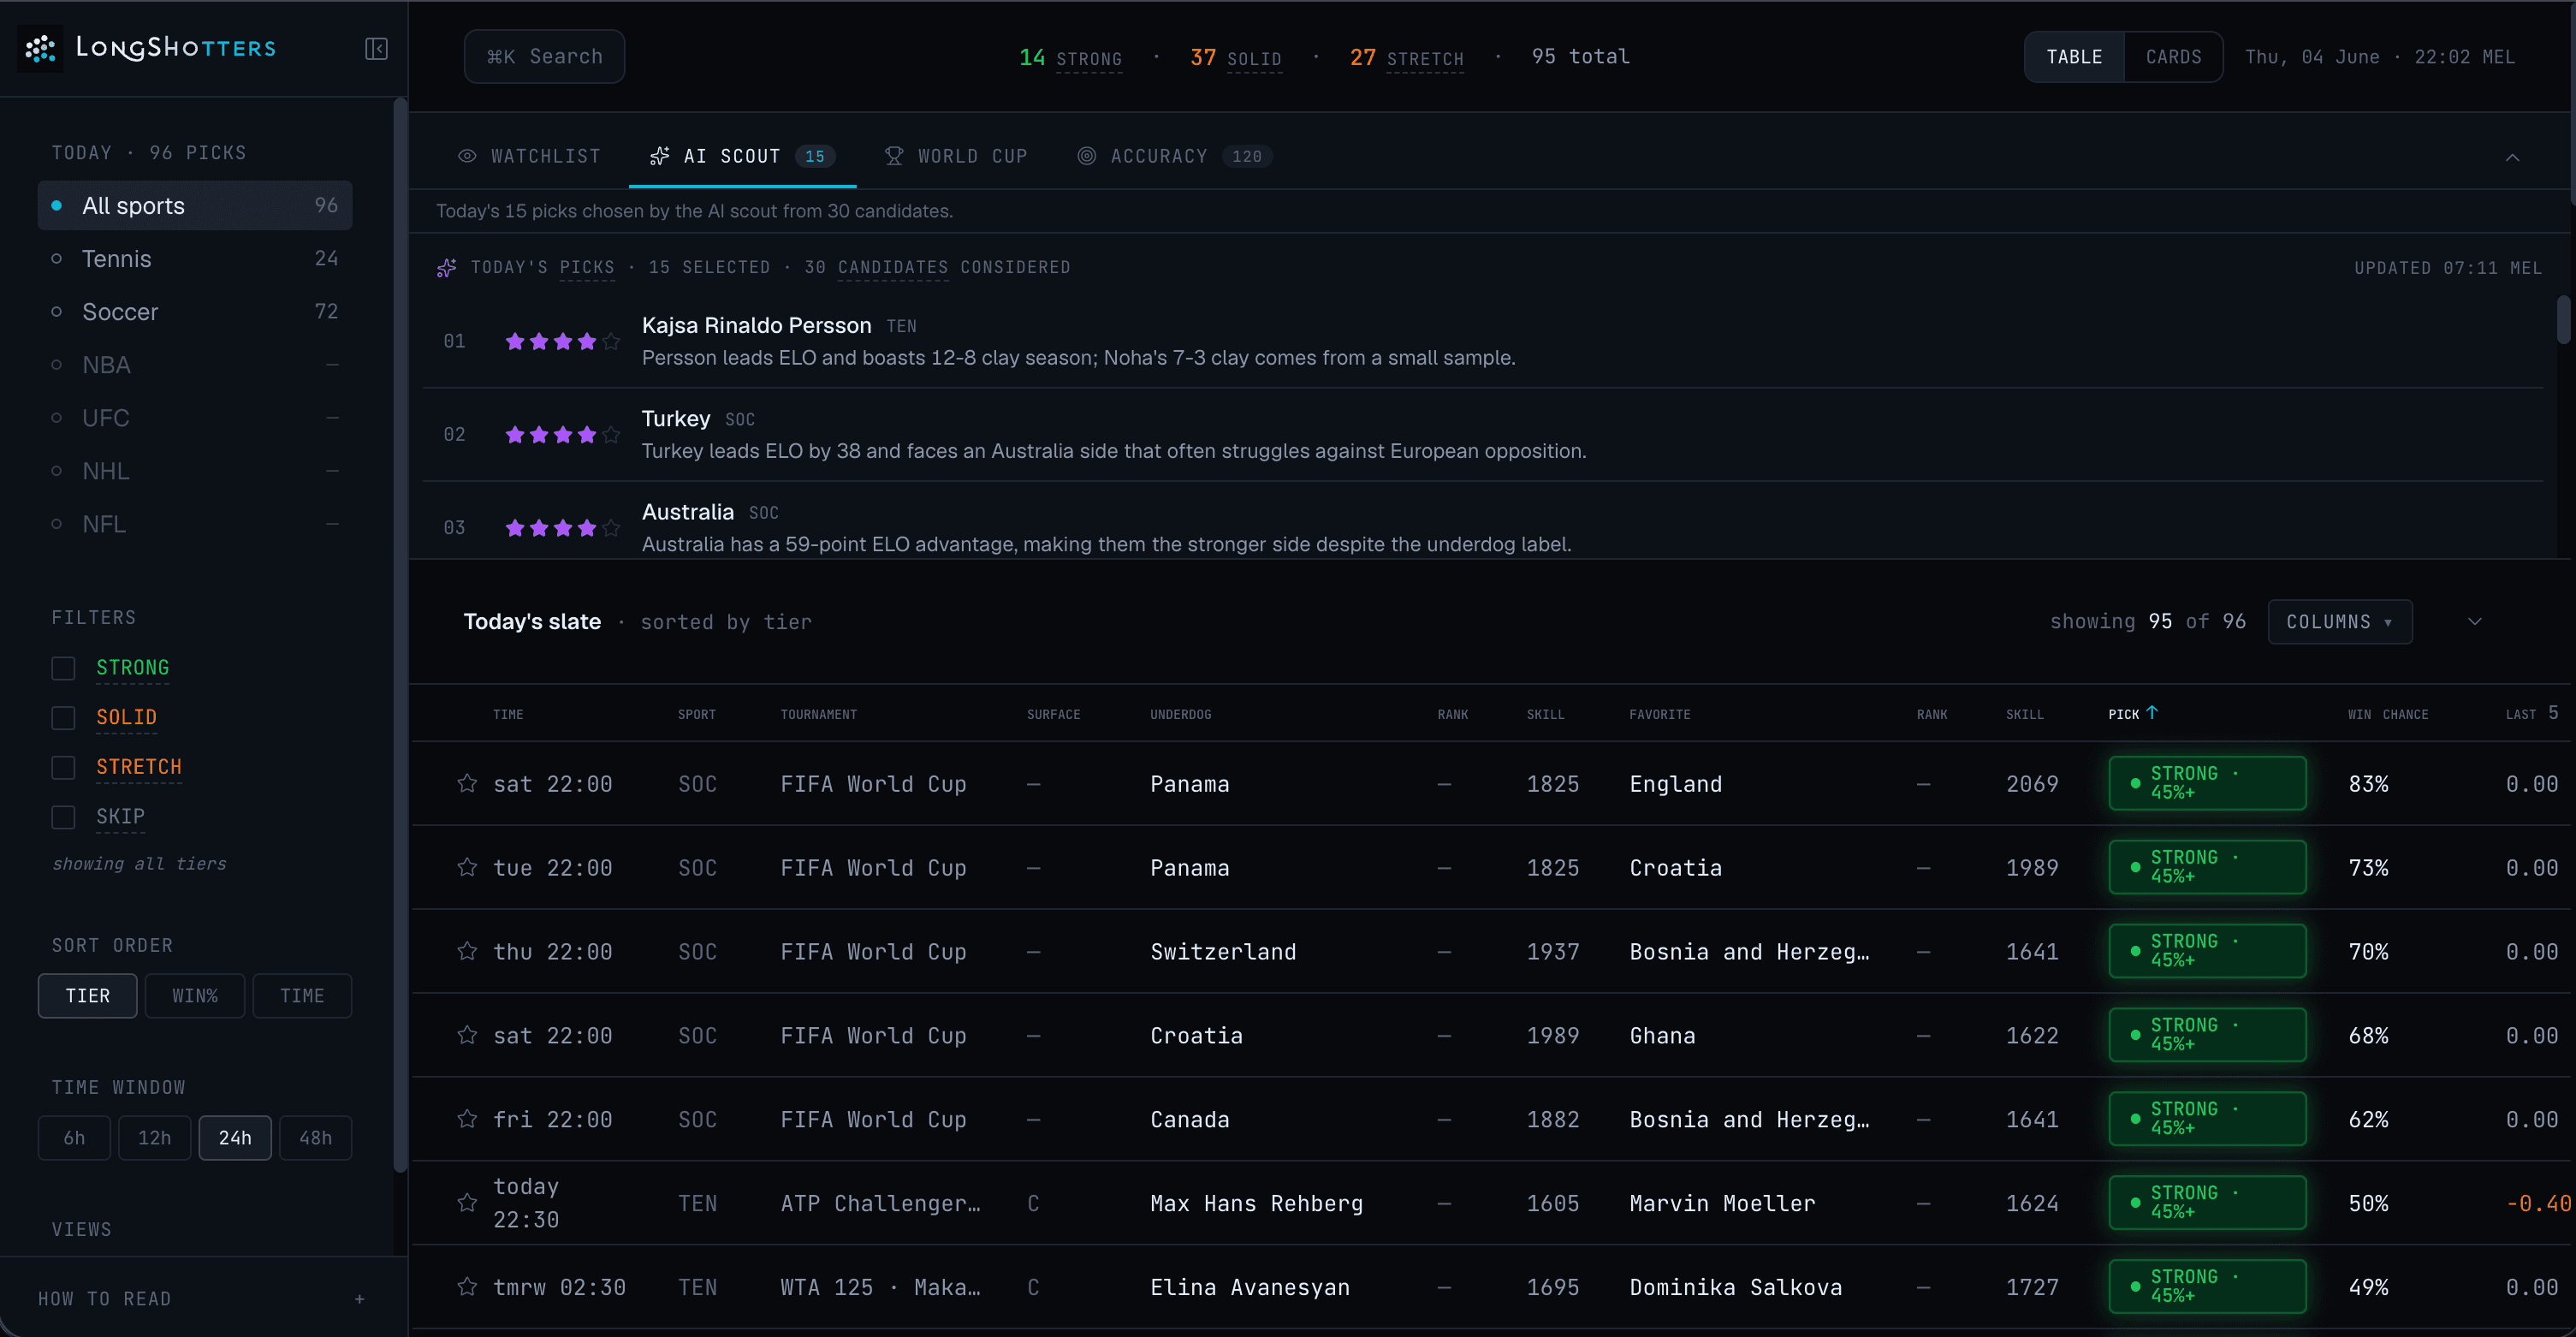Image resolution: width=2576 pixels, height=1337 pixels.
Task: Sort picks by TIER
Action: point(88,996)
